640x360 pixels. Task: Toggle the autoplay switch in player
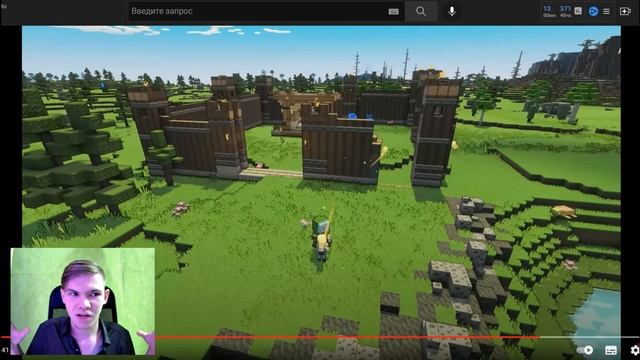pyautogui.click(x=585, y=350)
